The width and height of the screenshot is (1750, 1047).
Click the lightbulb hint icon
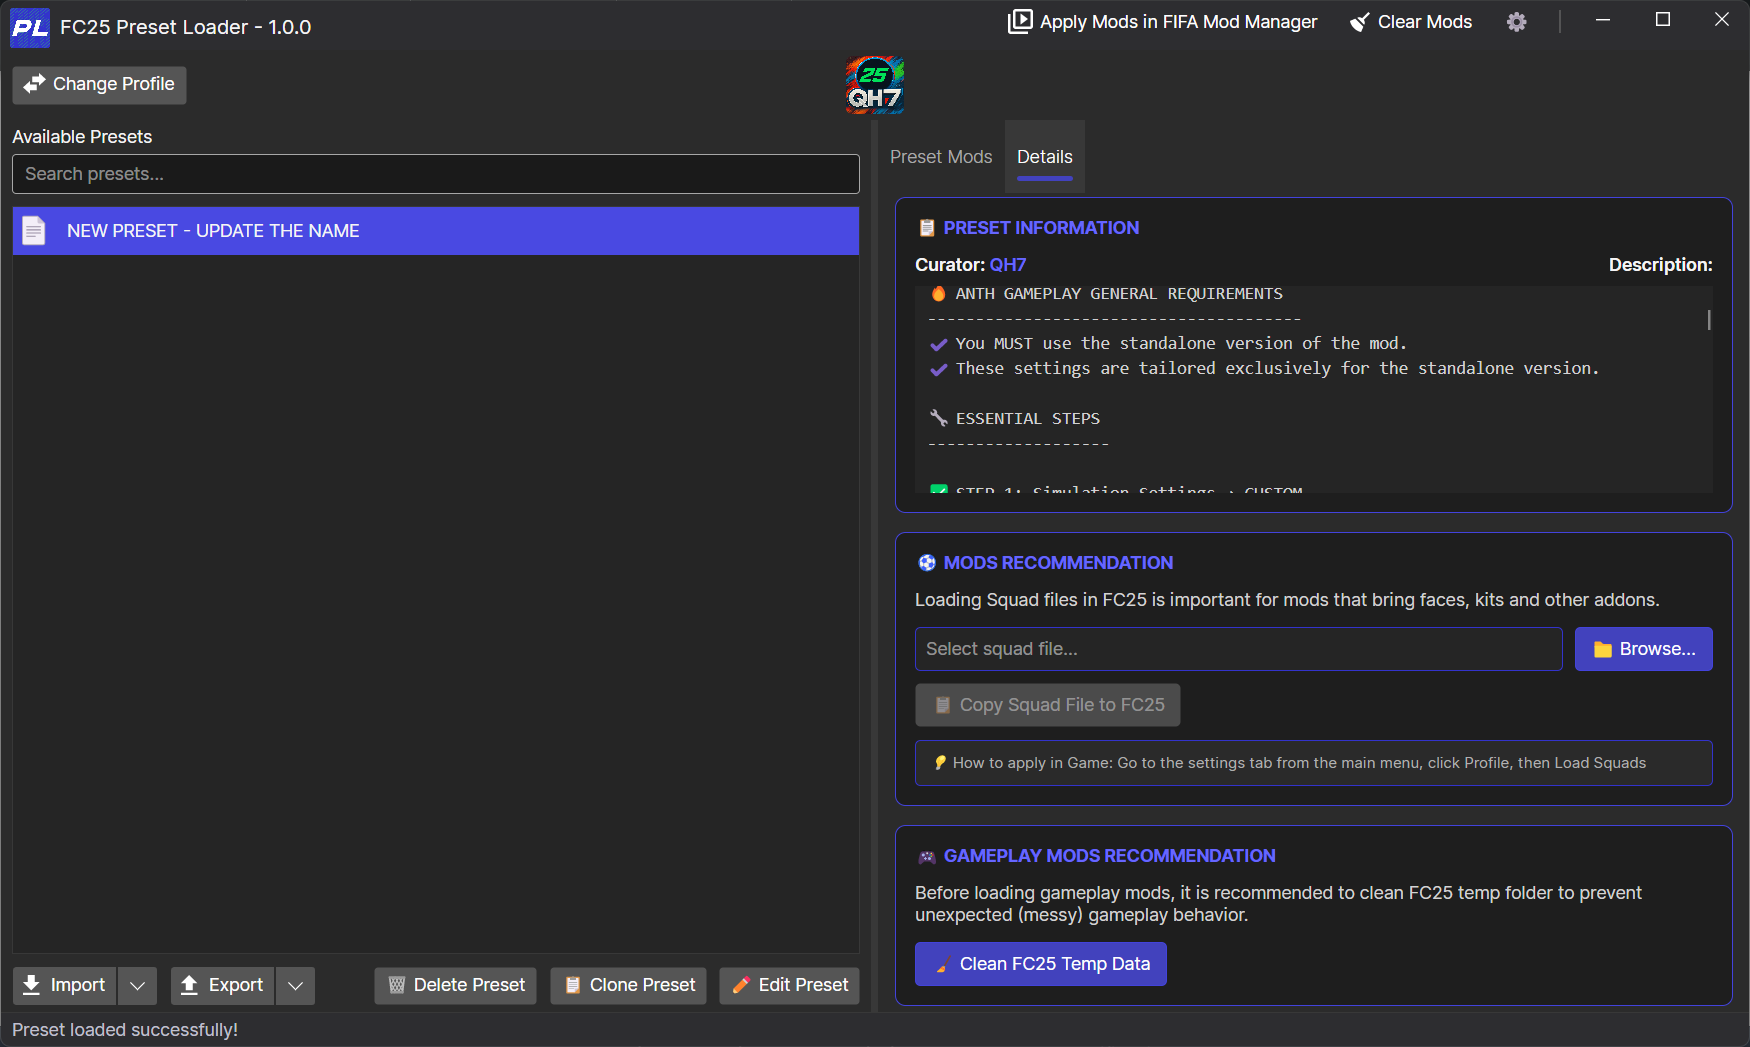[x=940, y=763]
